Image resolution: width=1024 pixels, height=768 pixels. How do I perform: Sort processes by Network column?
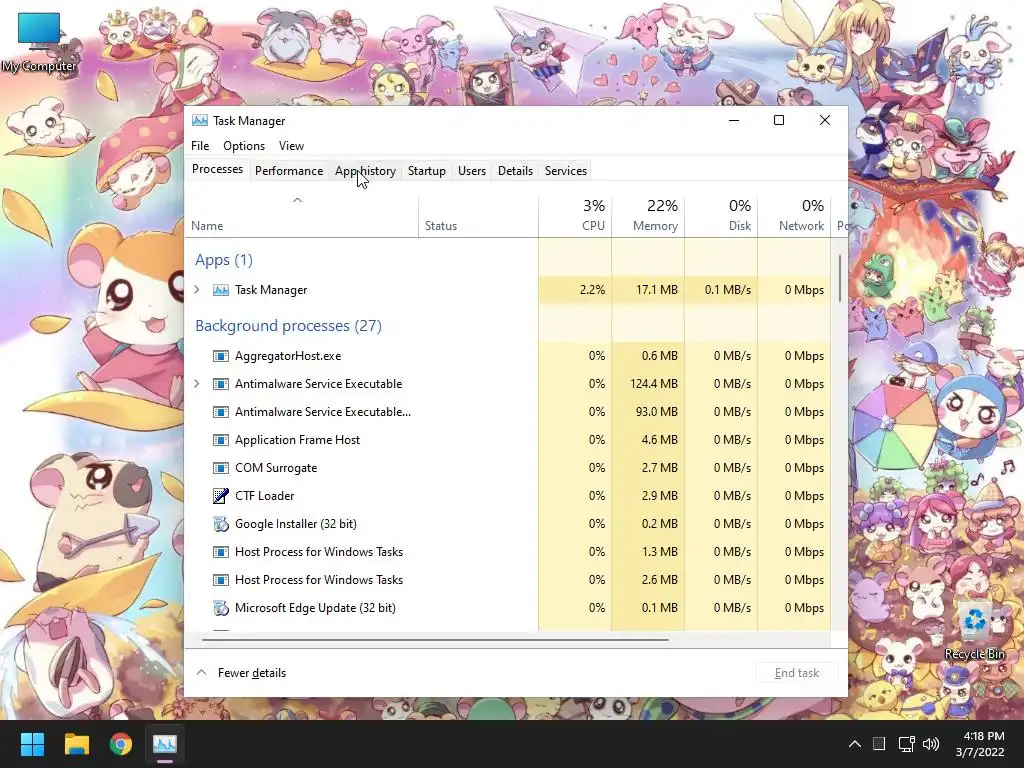click(794, 216)
